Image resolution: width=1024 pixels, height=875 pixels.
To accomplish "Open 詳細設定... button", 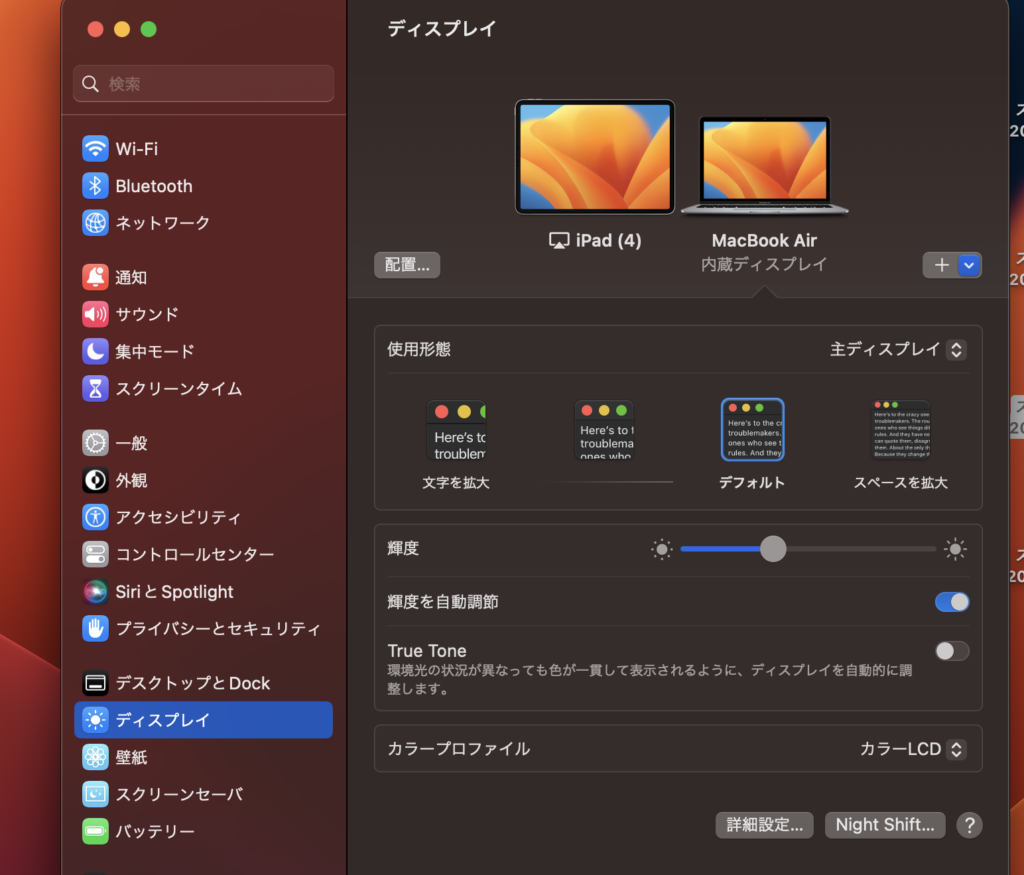I will tap(765, 825).
